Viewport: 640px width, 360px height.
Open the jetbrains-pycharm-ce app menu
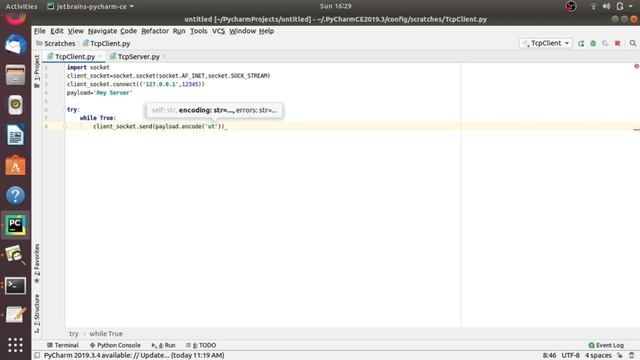click(90, 6)
